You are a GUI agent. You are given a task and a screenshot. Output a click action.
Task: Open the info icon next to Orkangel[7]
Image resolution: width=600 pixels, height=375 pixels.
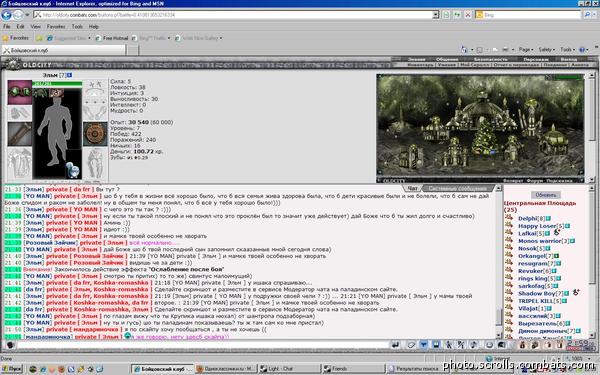(x=556, y=256)
